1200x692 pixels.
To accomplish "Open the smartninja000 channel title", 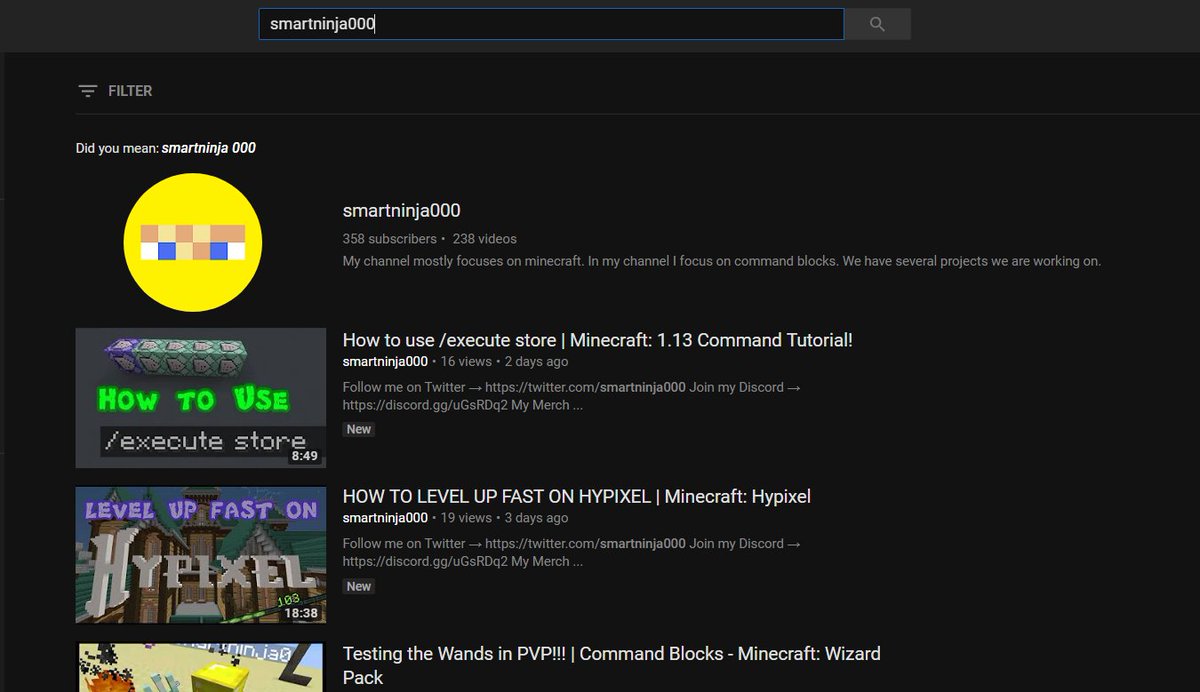I will (401, 211).
